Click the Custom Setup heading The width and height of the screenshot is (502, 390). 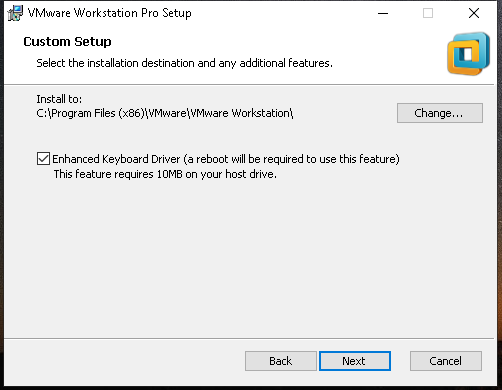[67, 42]
